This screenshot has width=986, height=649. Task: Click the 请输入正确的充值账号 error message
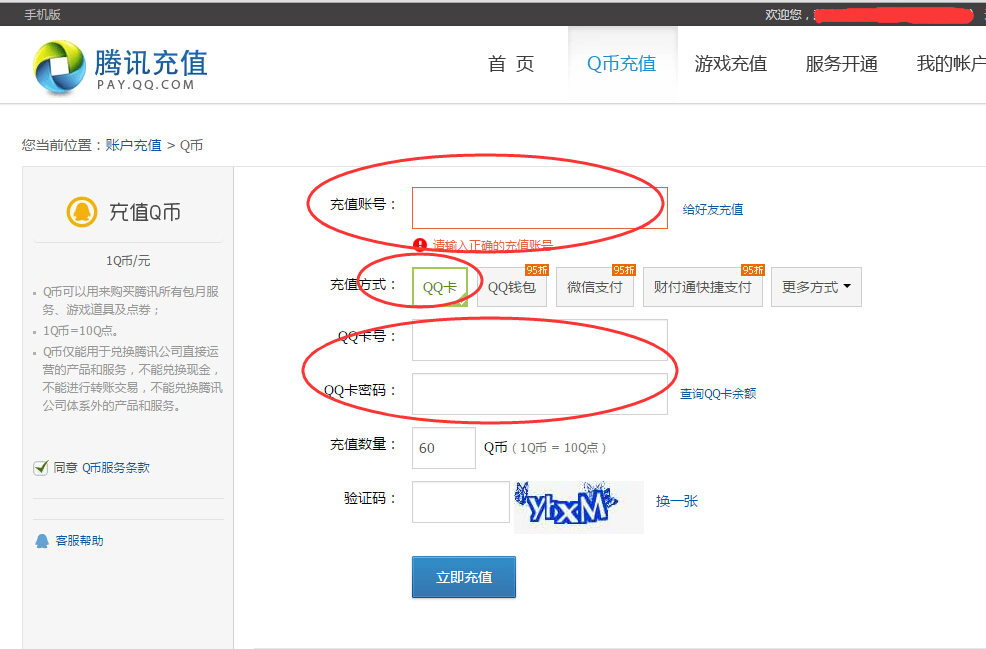492,245
